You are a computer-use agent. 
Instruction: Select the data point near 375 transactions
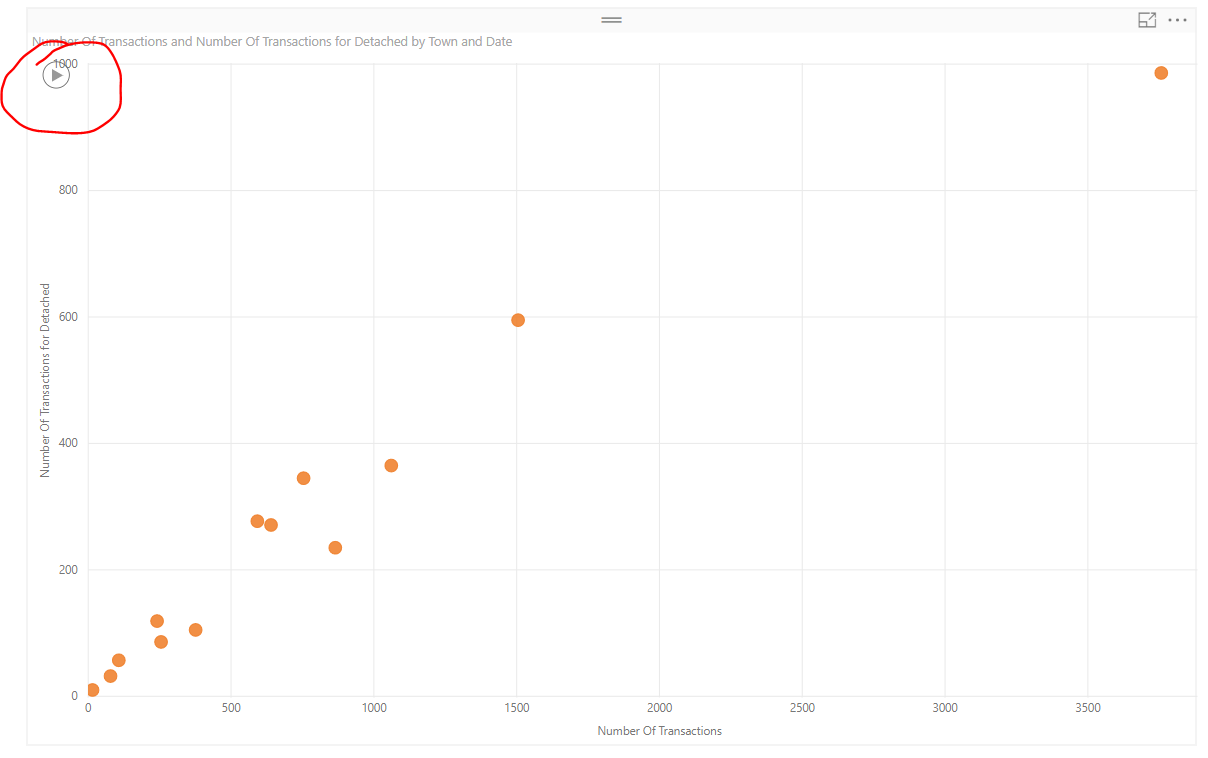(196, 630)
